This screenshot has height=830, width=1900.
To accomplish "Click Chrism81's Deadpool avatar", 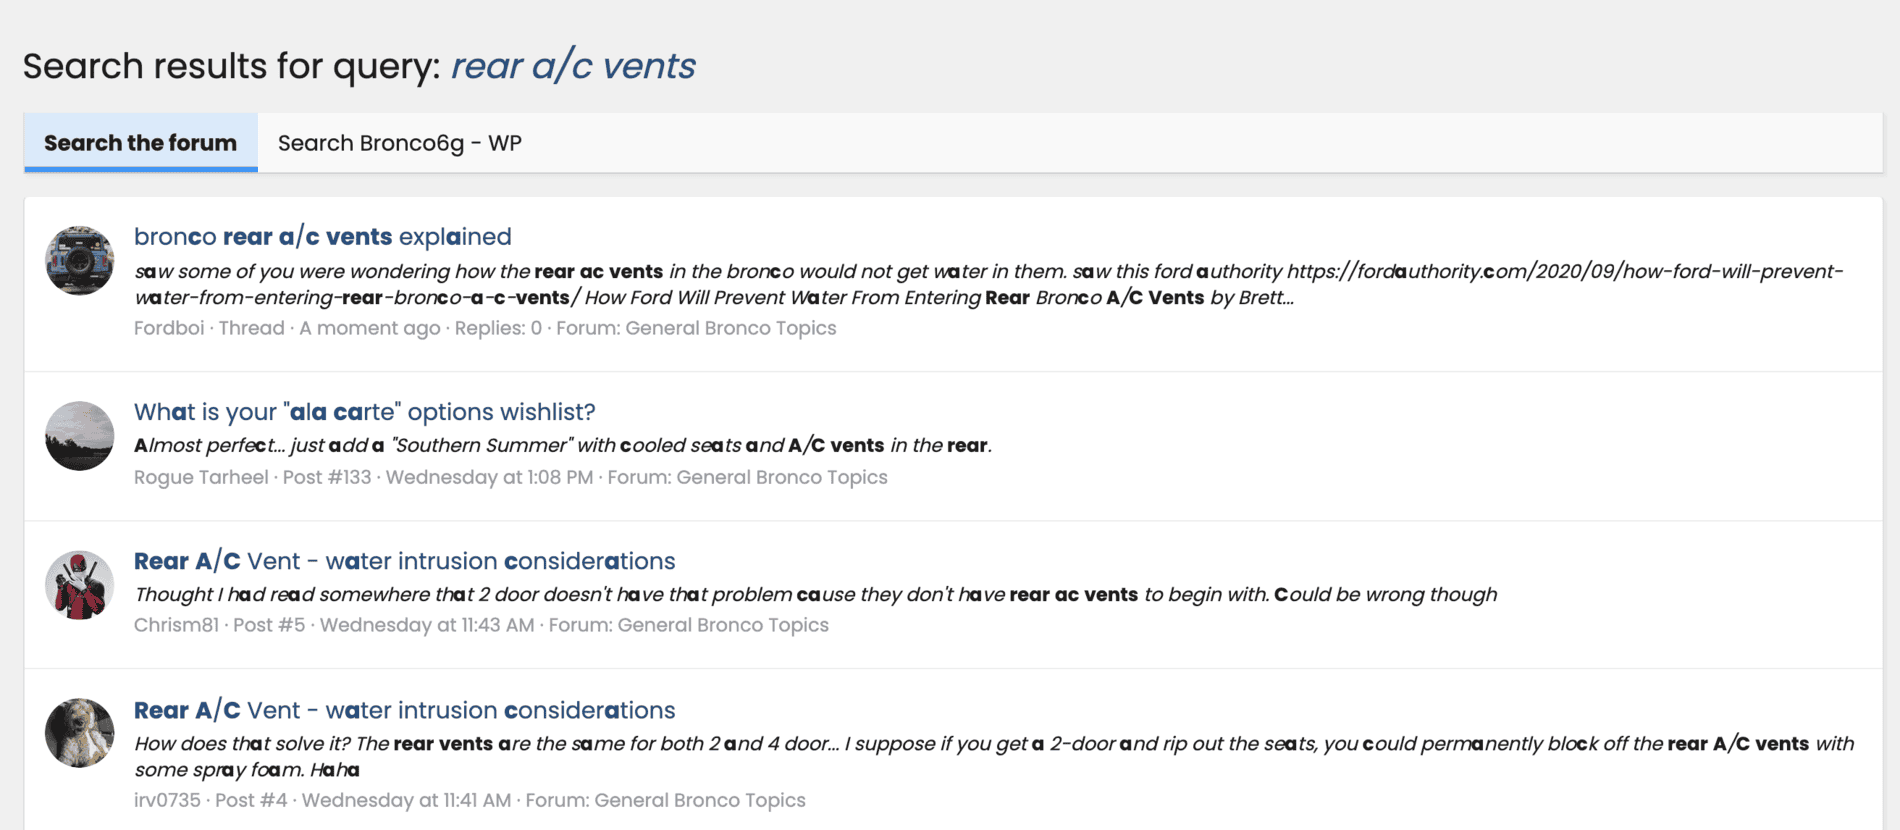I will 79,585.
